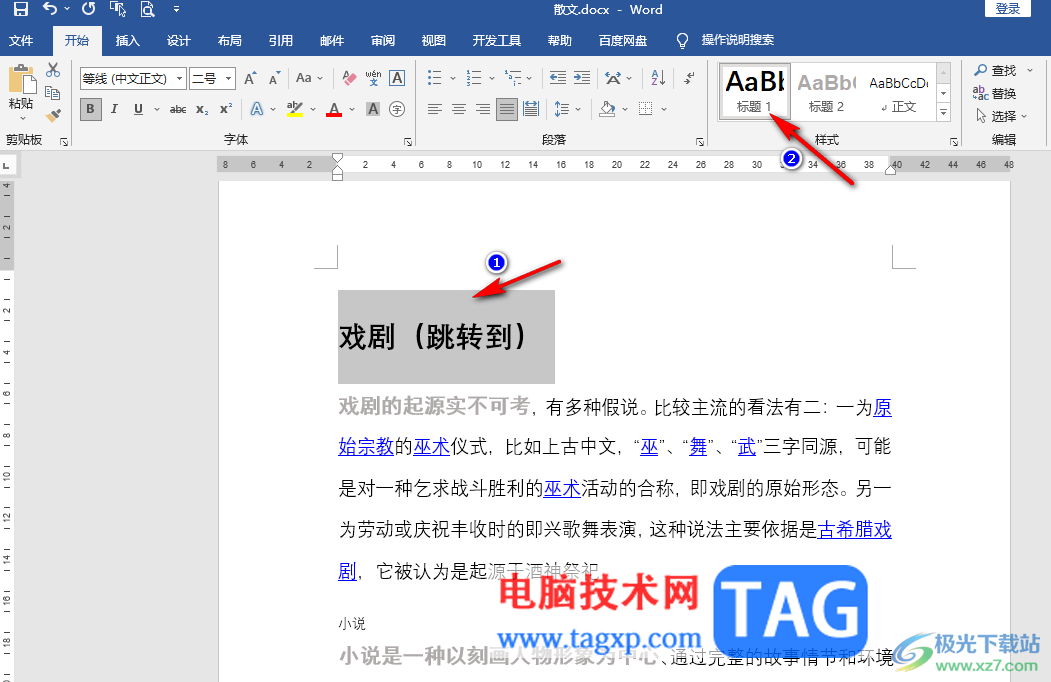
Task: Decrease the paragraph indent
Action: point(558,78)
